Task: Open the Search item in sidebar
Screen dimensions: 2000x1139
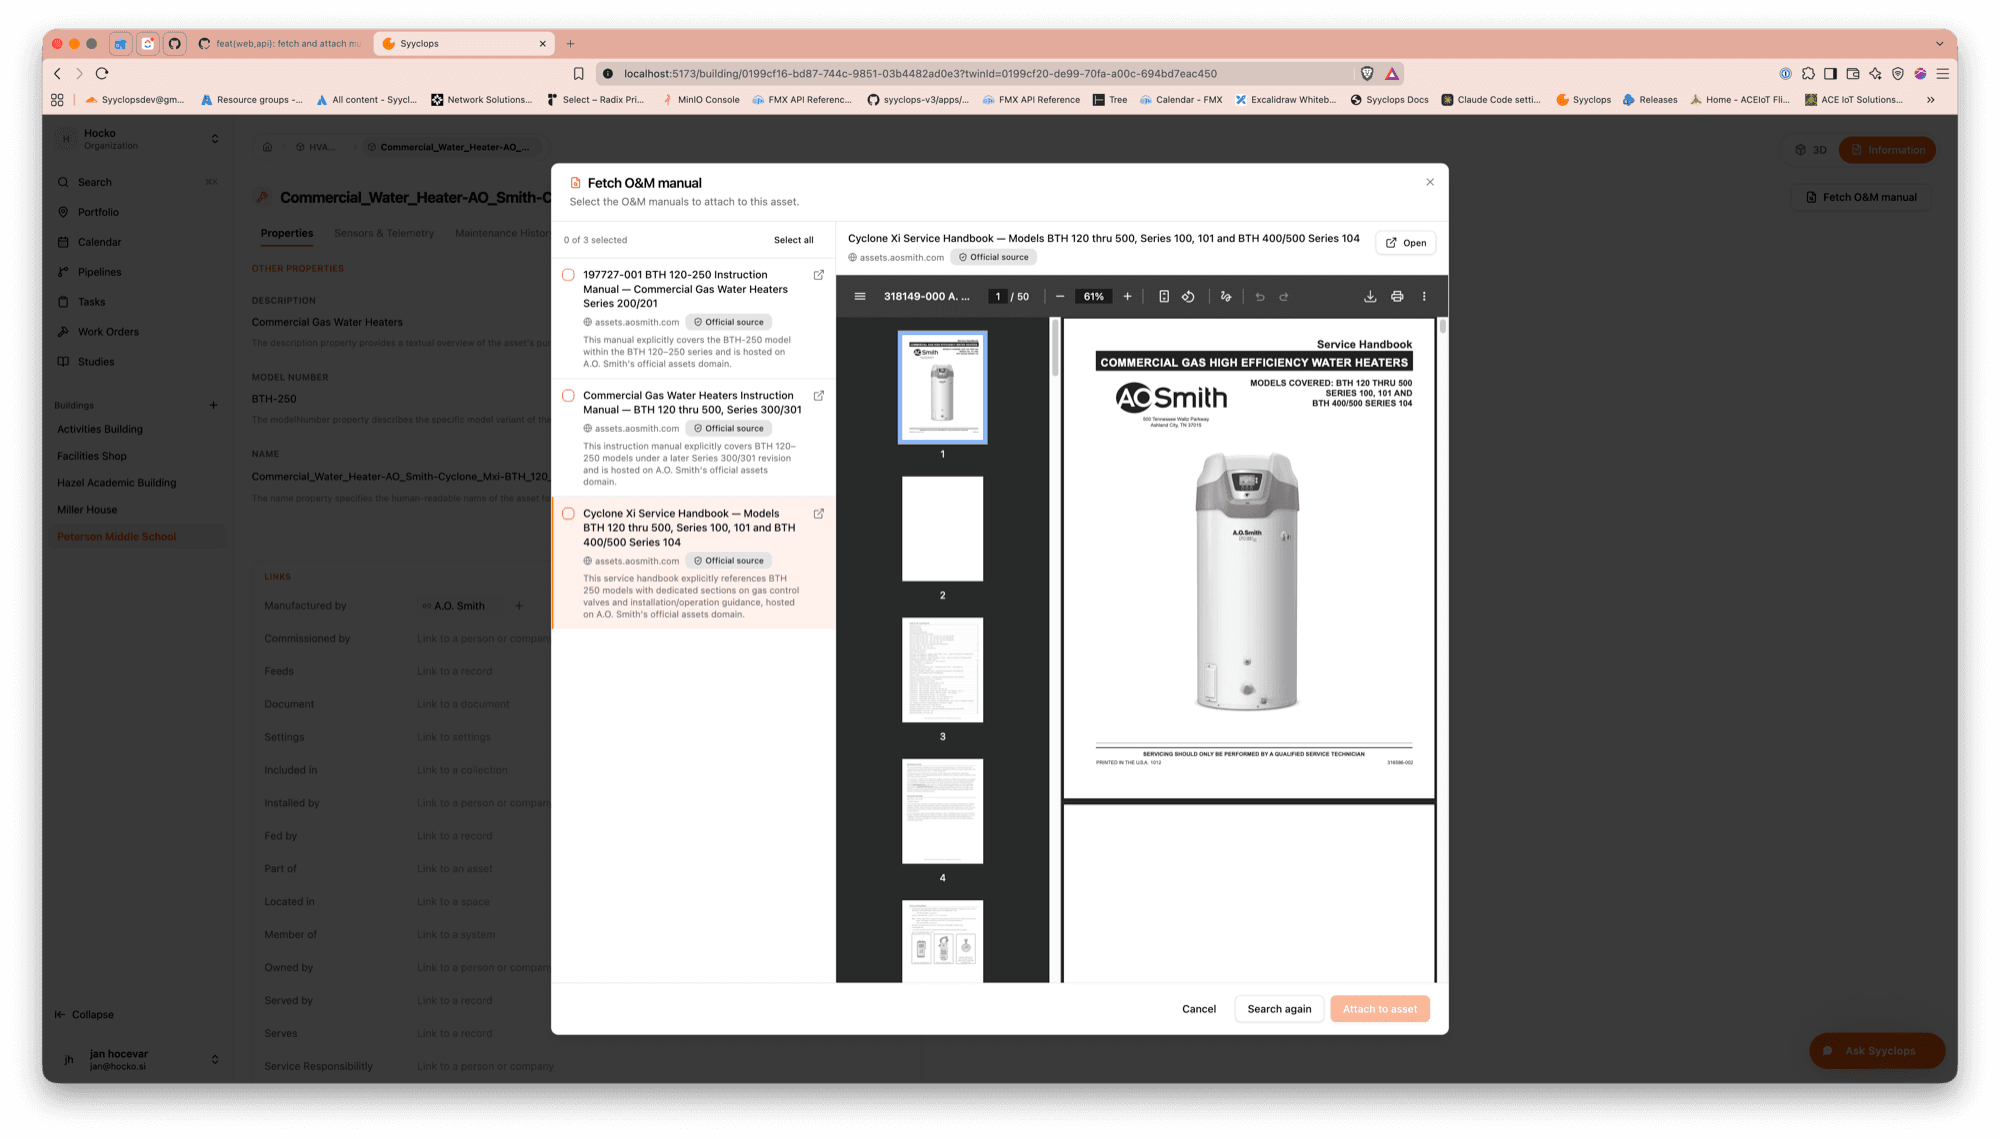Action: coord(95,183)
